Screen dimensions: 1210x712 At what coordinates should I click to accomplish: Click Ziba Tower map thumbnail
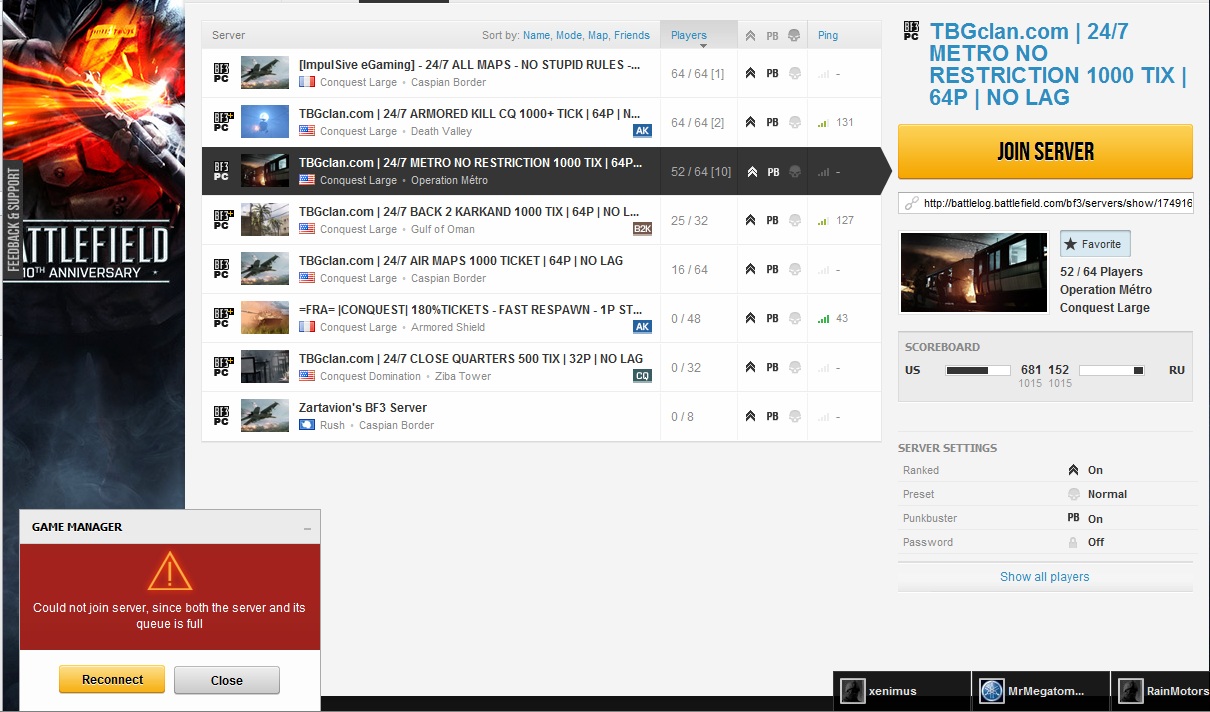265,367
